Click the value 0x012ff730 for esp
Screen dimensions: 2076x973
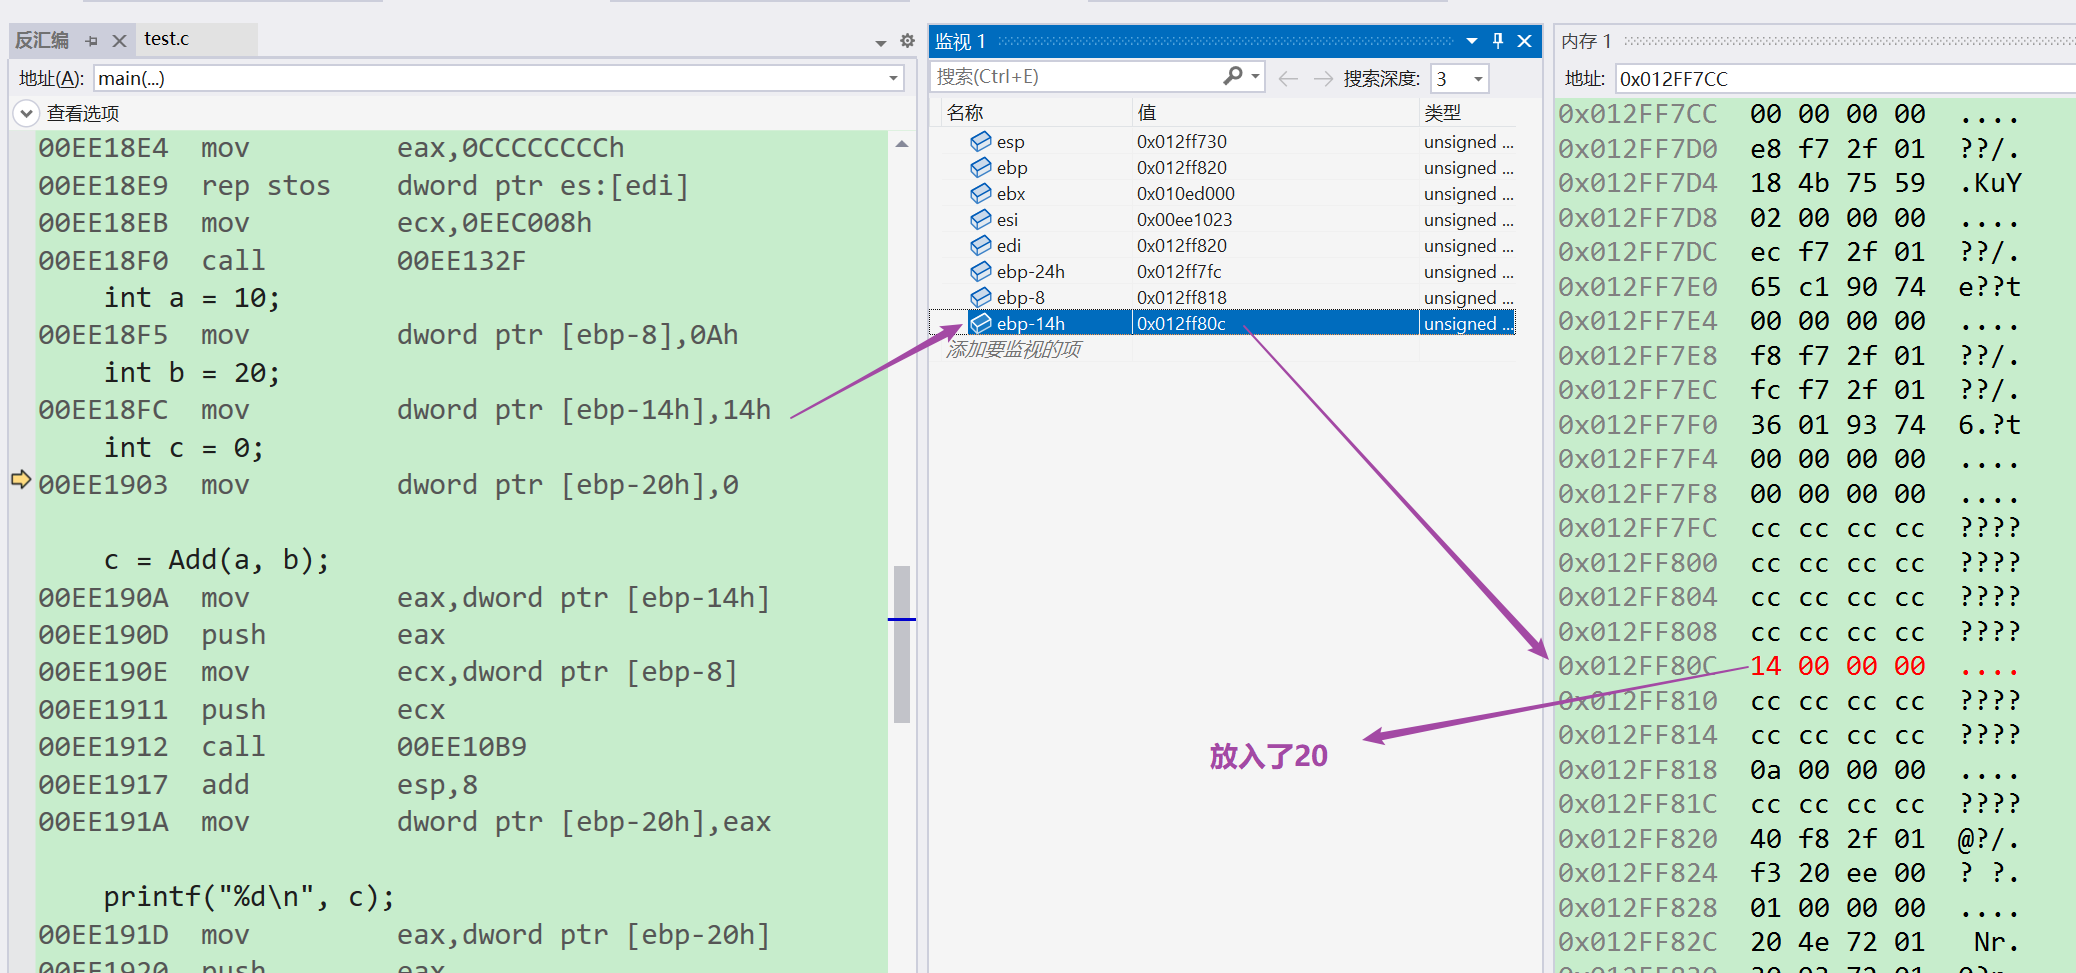pyautogui.click(x=1181, y=142)
